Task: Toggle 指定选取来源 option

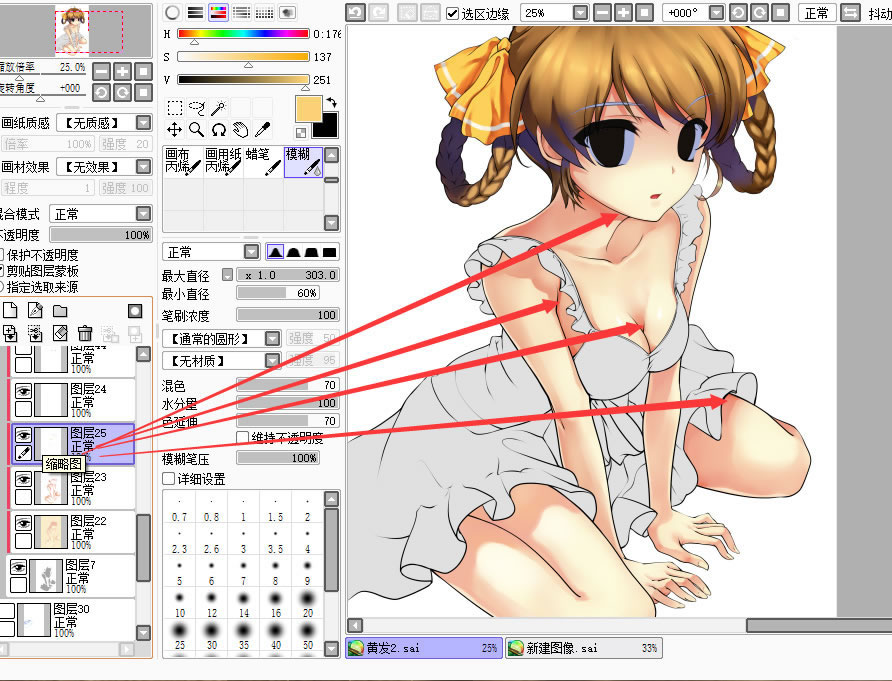Action: (2, 287)
